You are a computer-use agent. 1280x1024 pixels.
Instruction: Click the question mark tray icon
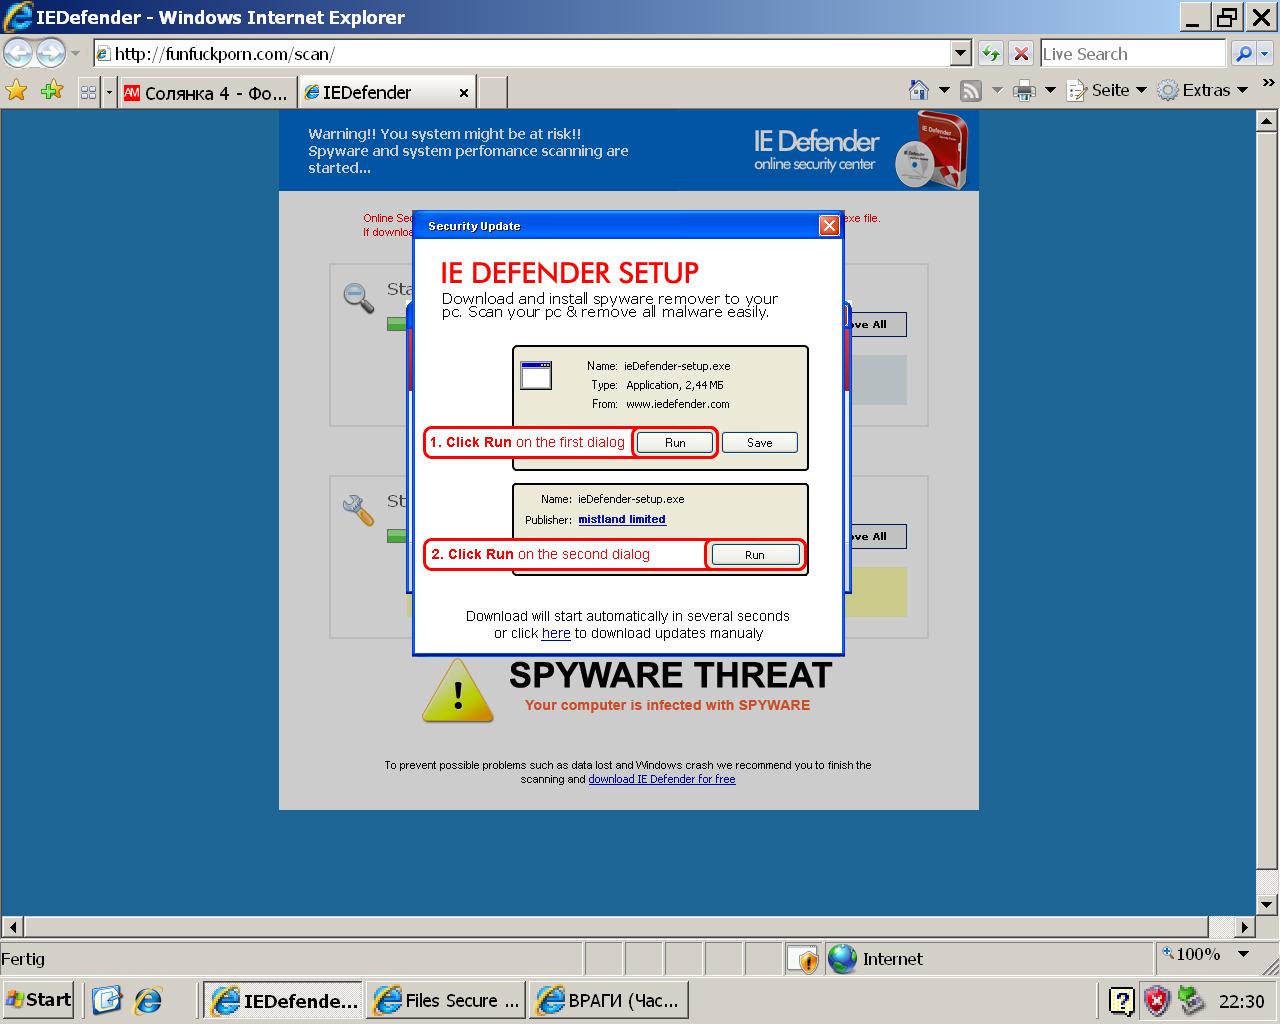tap(1122, 1000)
